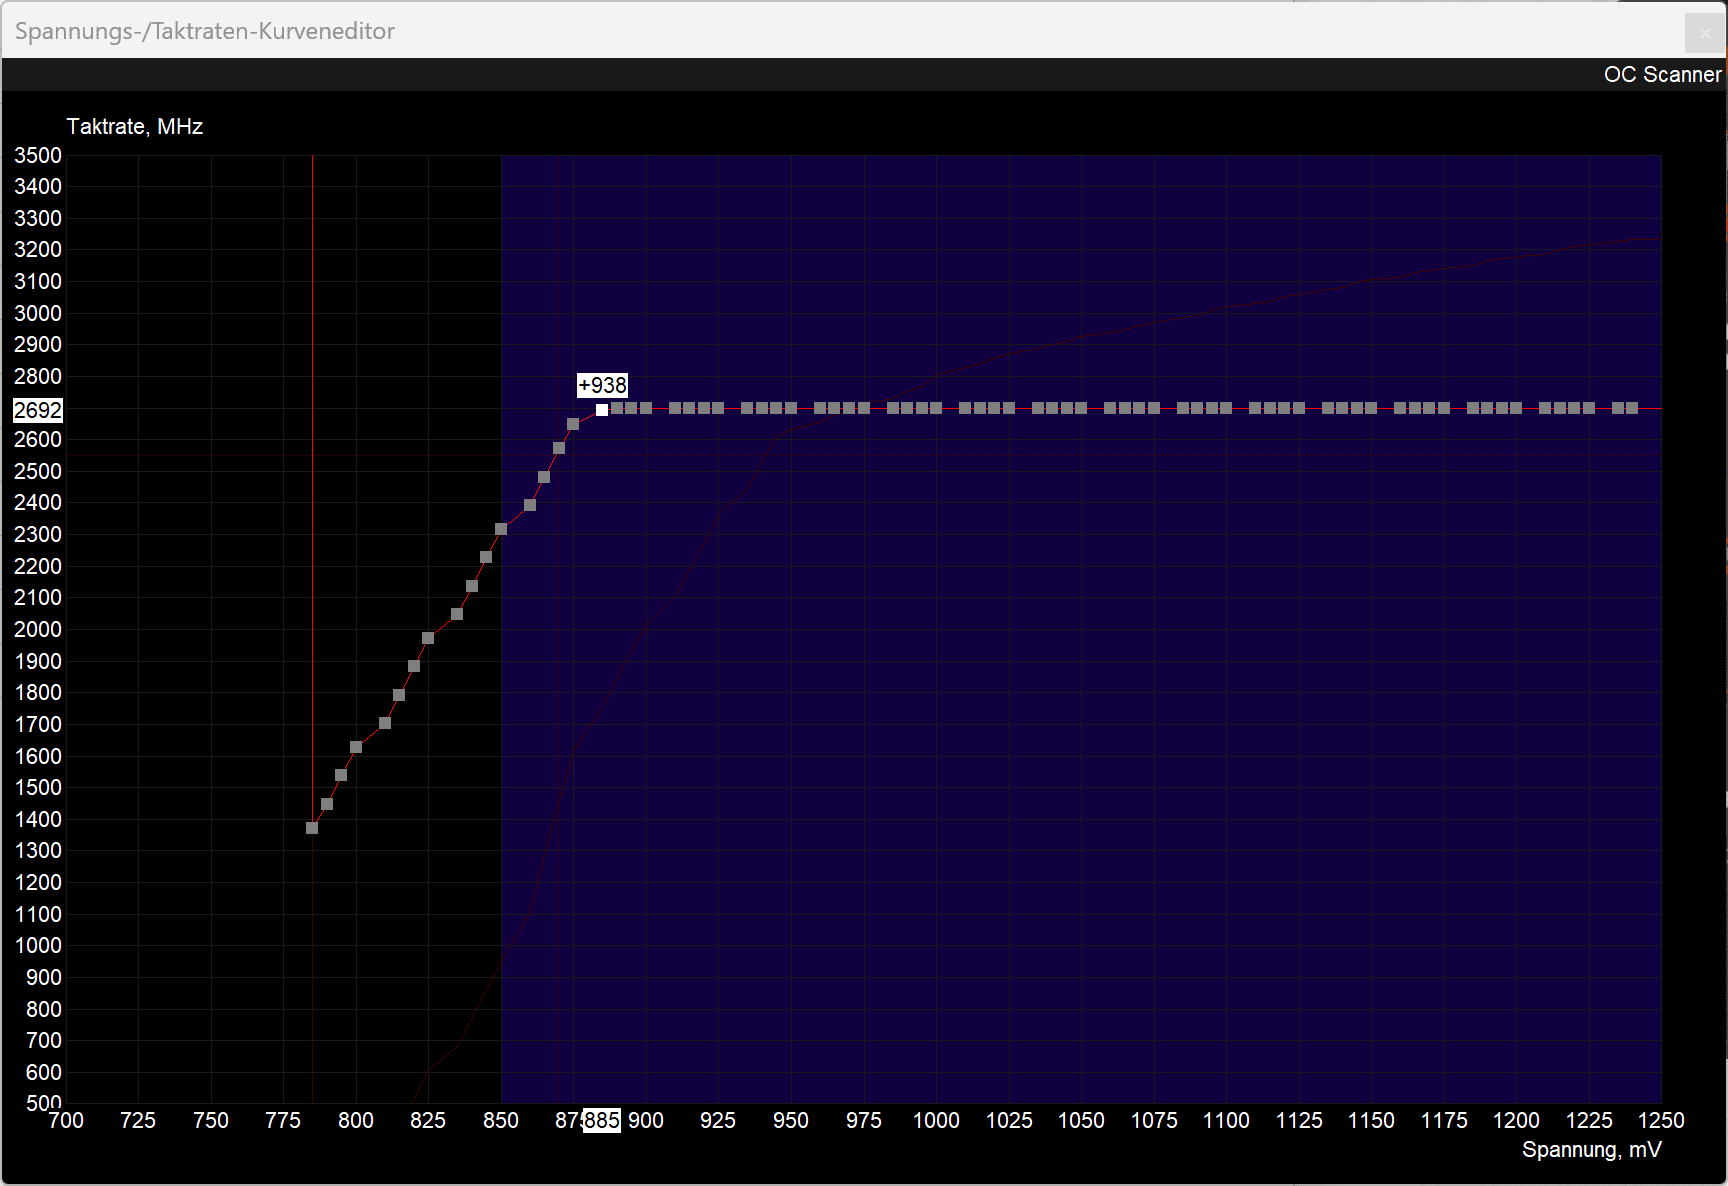The width and height of the screenshot is (1728, 1186).
Task: Select the curve point at 1100 mV
Action: coord(1226,408)
